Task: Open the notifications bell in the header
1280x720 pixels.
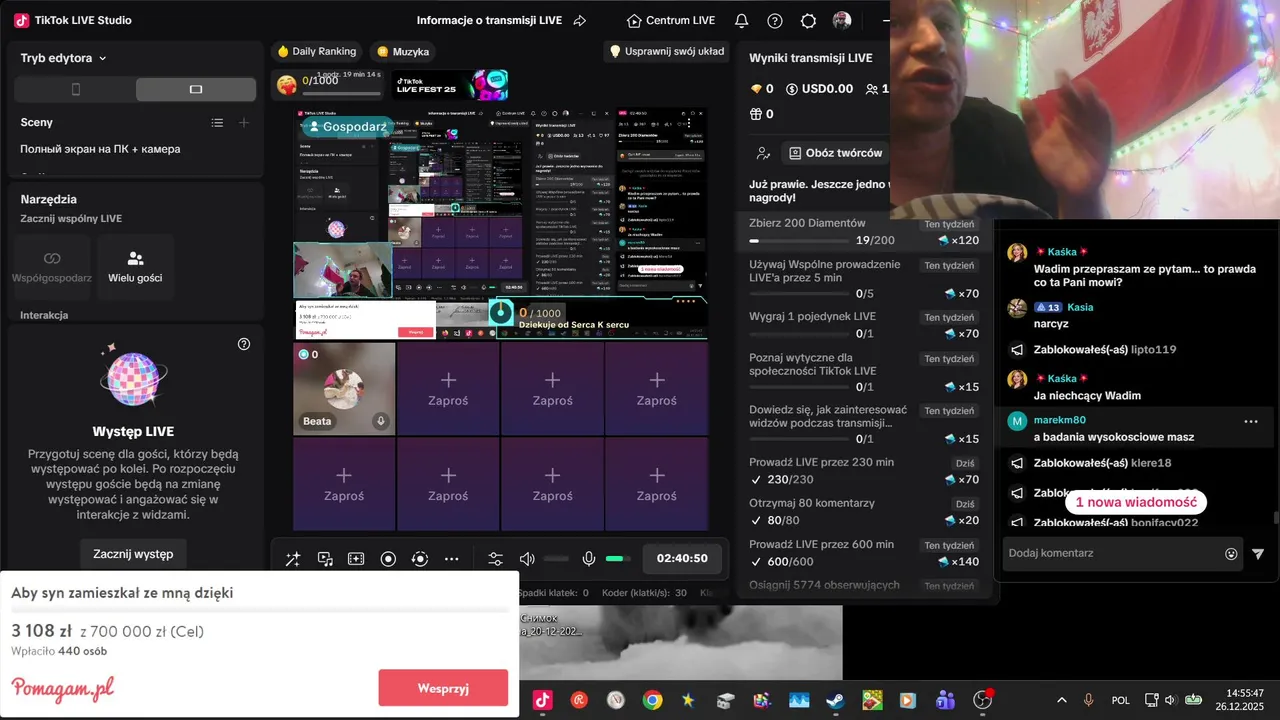Action: coord(741,21)
